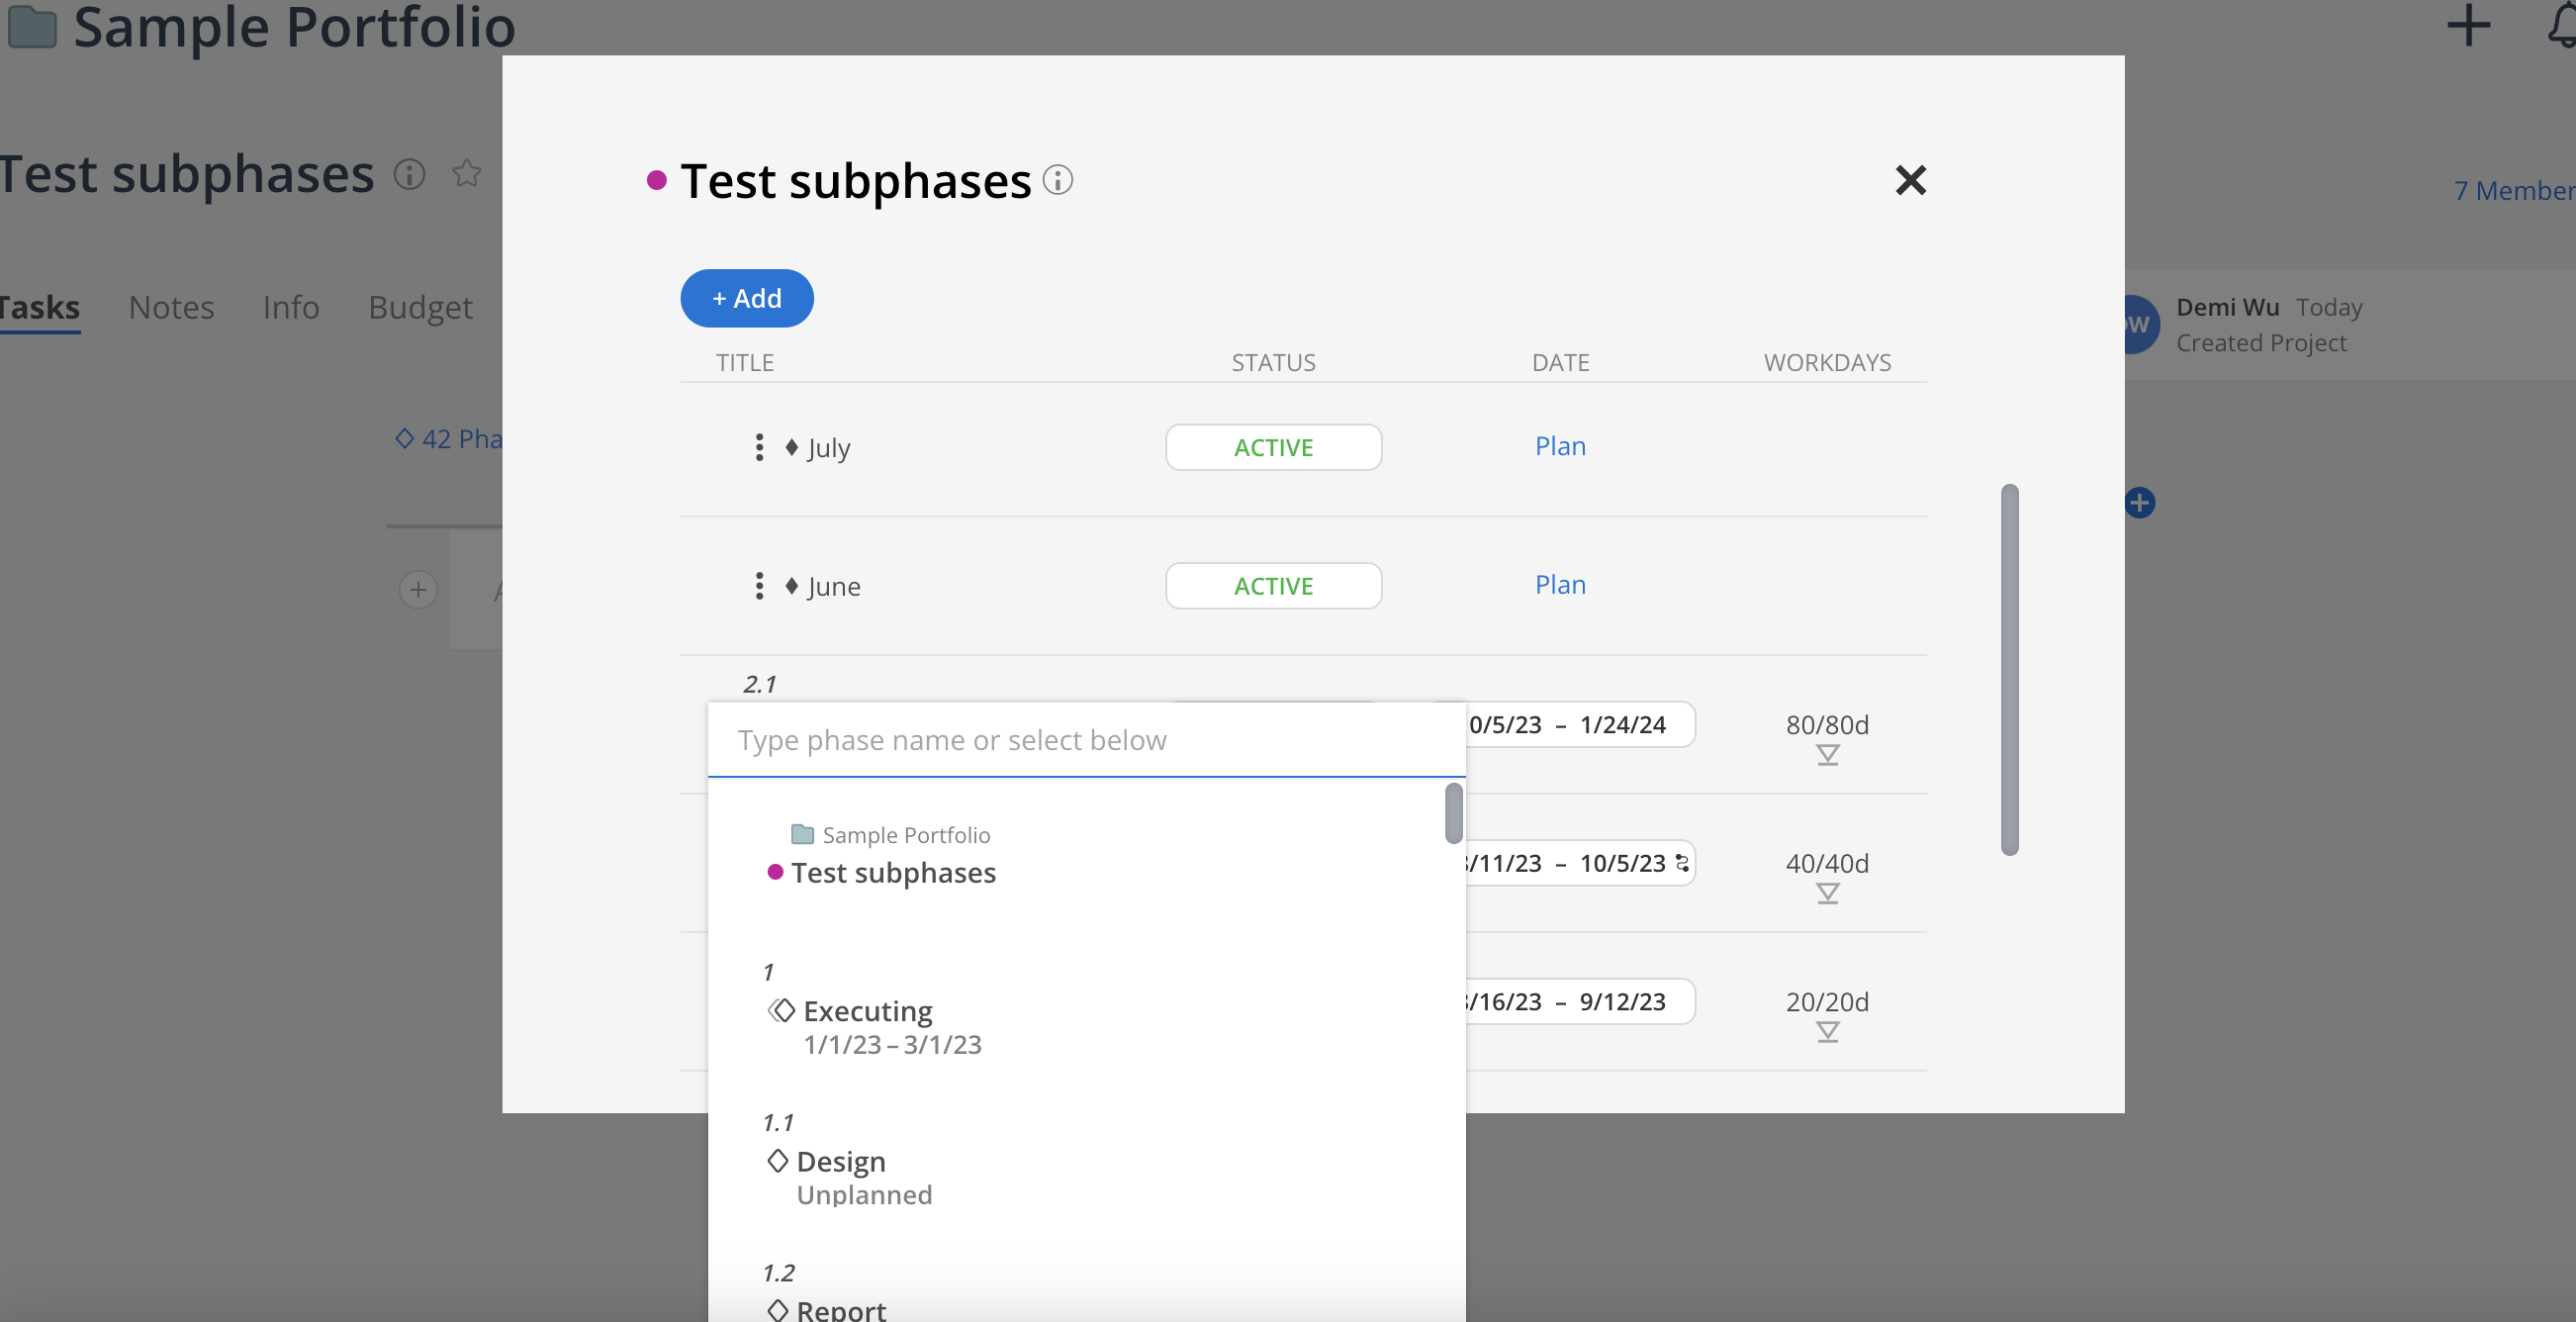The width and height of the screenshot is (2576, 1322).
Task: Click the Report phase diamond icon
Action: pos(777,1309)
